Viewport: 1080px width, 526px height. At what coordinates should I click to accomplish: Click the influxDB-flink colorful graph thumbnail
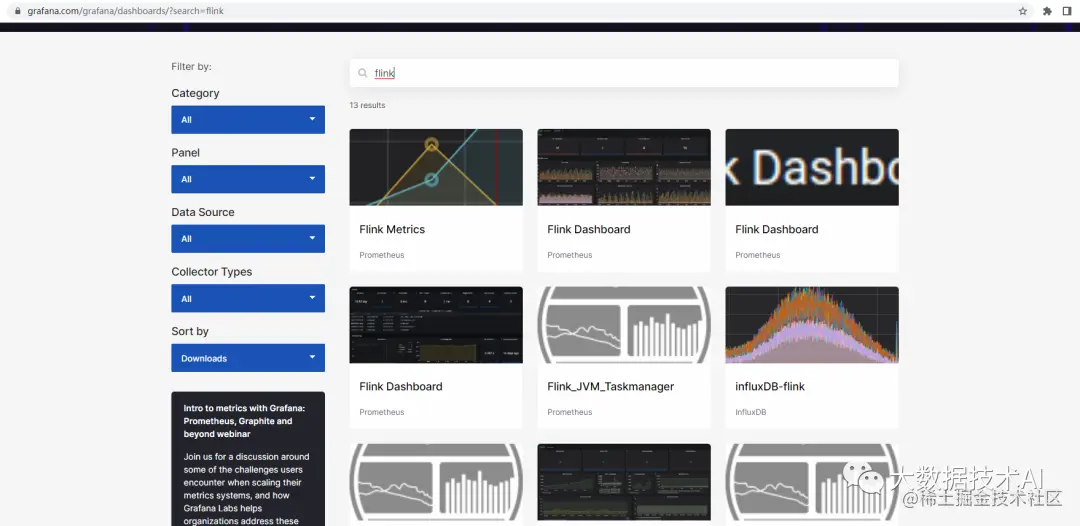812,325
